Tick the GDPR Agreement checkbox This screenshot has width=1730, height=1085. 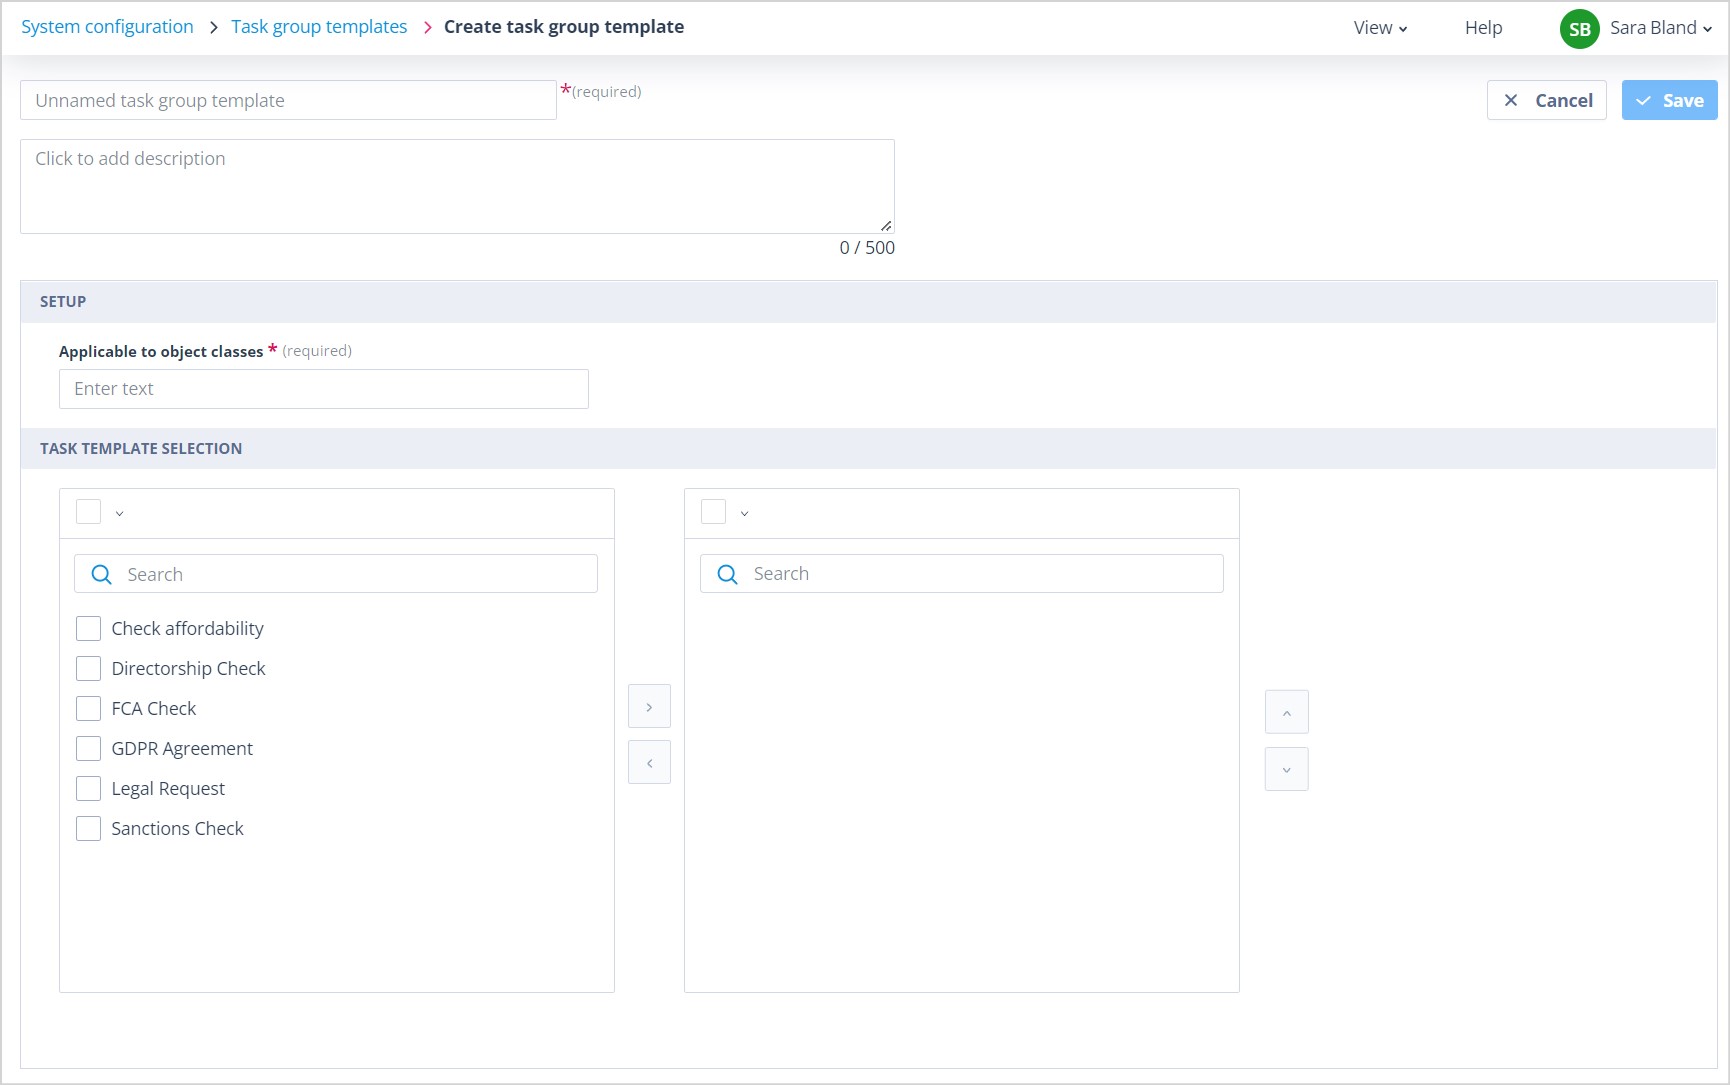[x=88, y=749]
